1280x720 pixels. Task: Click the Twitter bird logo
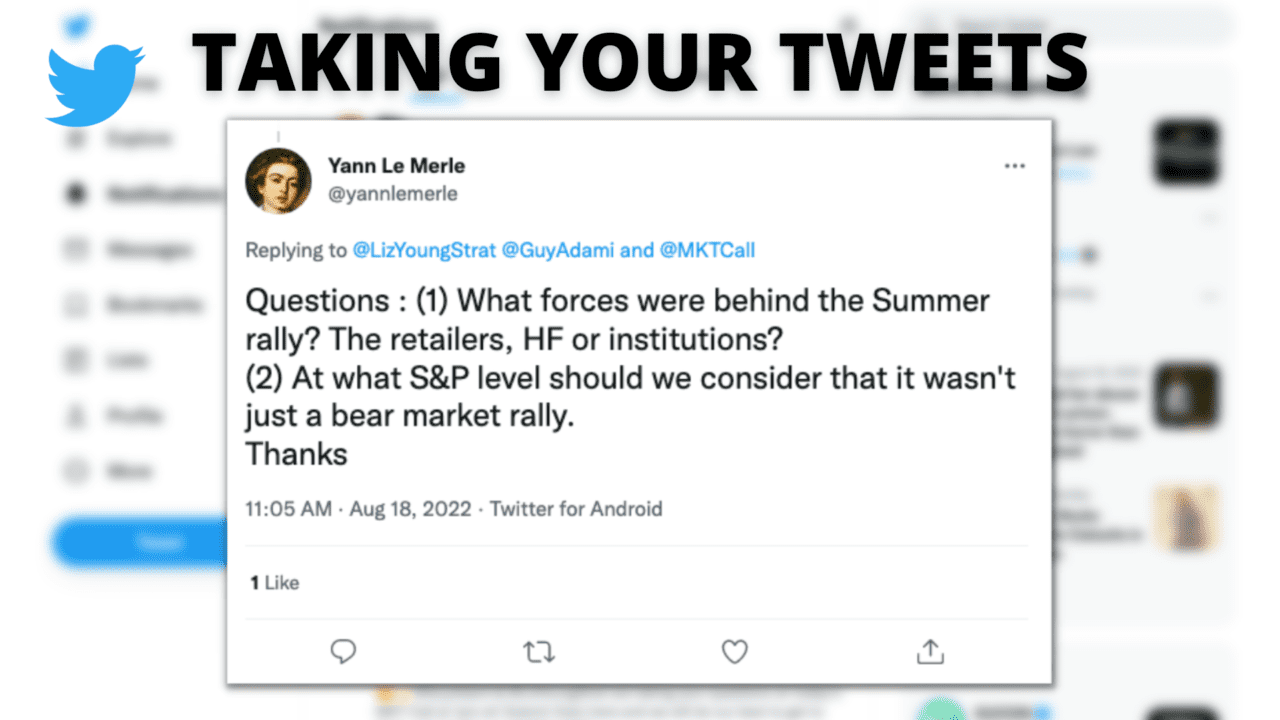[95, 84]
